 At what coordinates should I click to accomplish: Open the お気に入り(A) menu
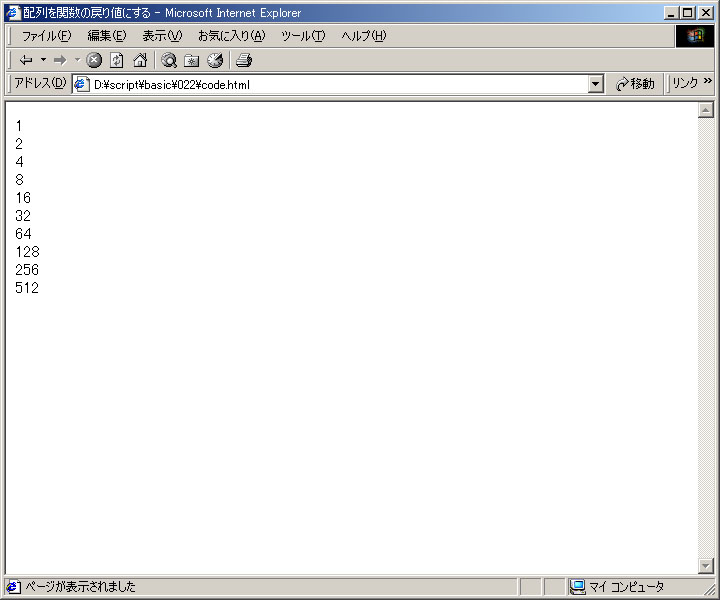231,36
